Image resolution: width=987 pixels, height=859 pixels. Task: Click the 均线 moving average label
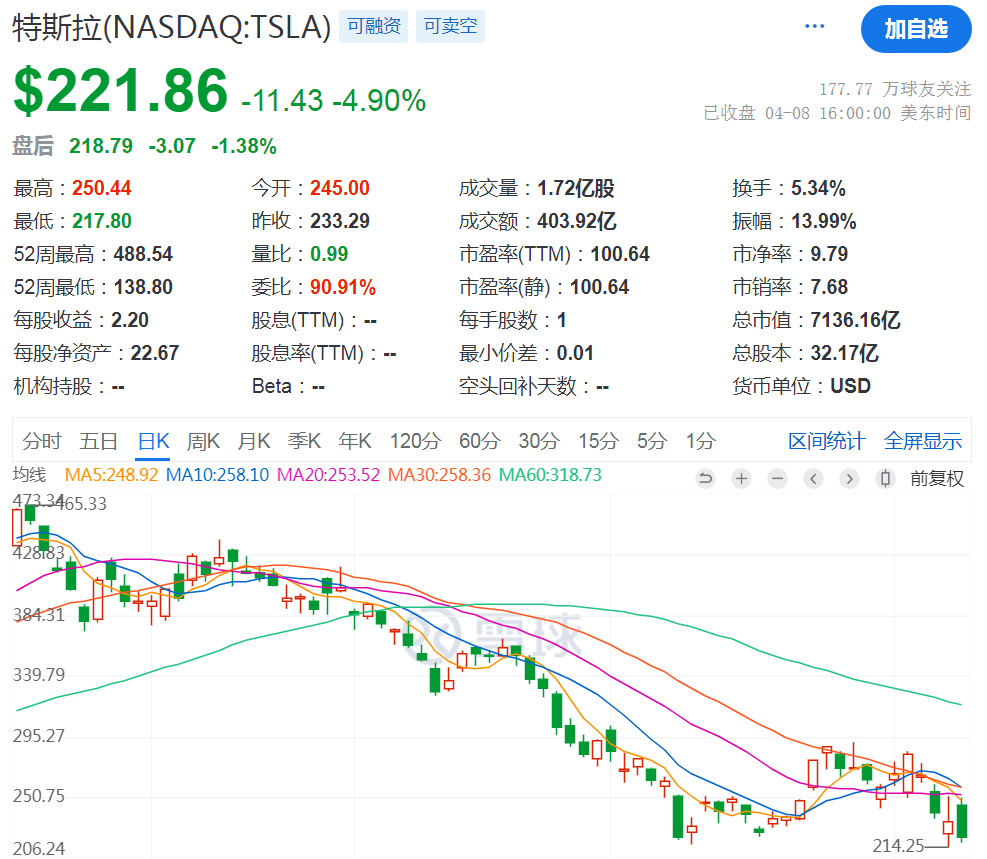click(30, 474)
